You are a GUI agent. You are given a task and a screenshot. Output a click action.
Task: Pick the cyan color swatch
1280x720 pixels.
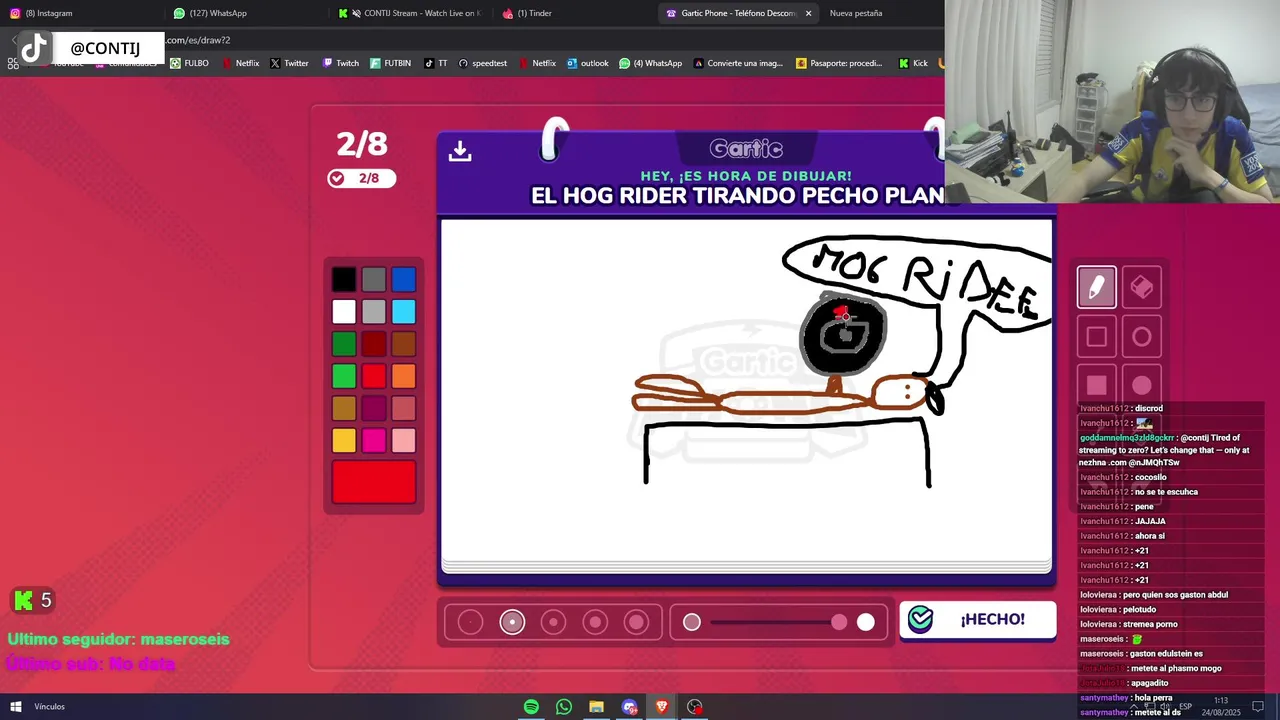[403, 312]
